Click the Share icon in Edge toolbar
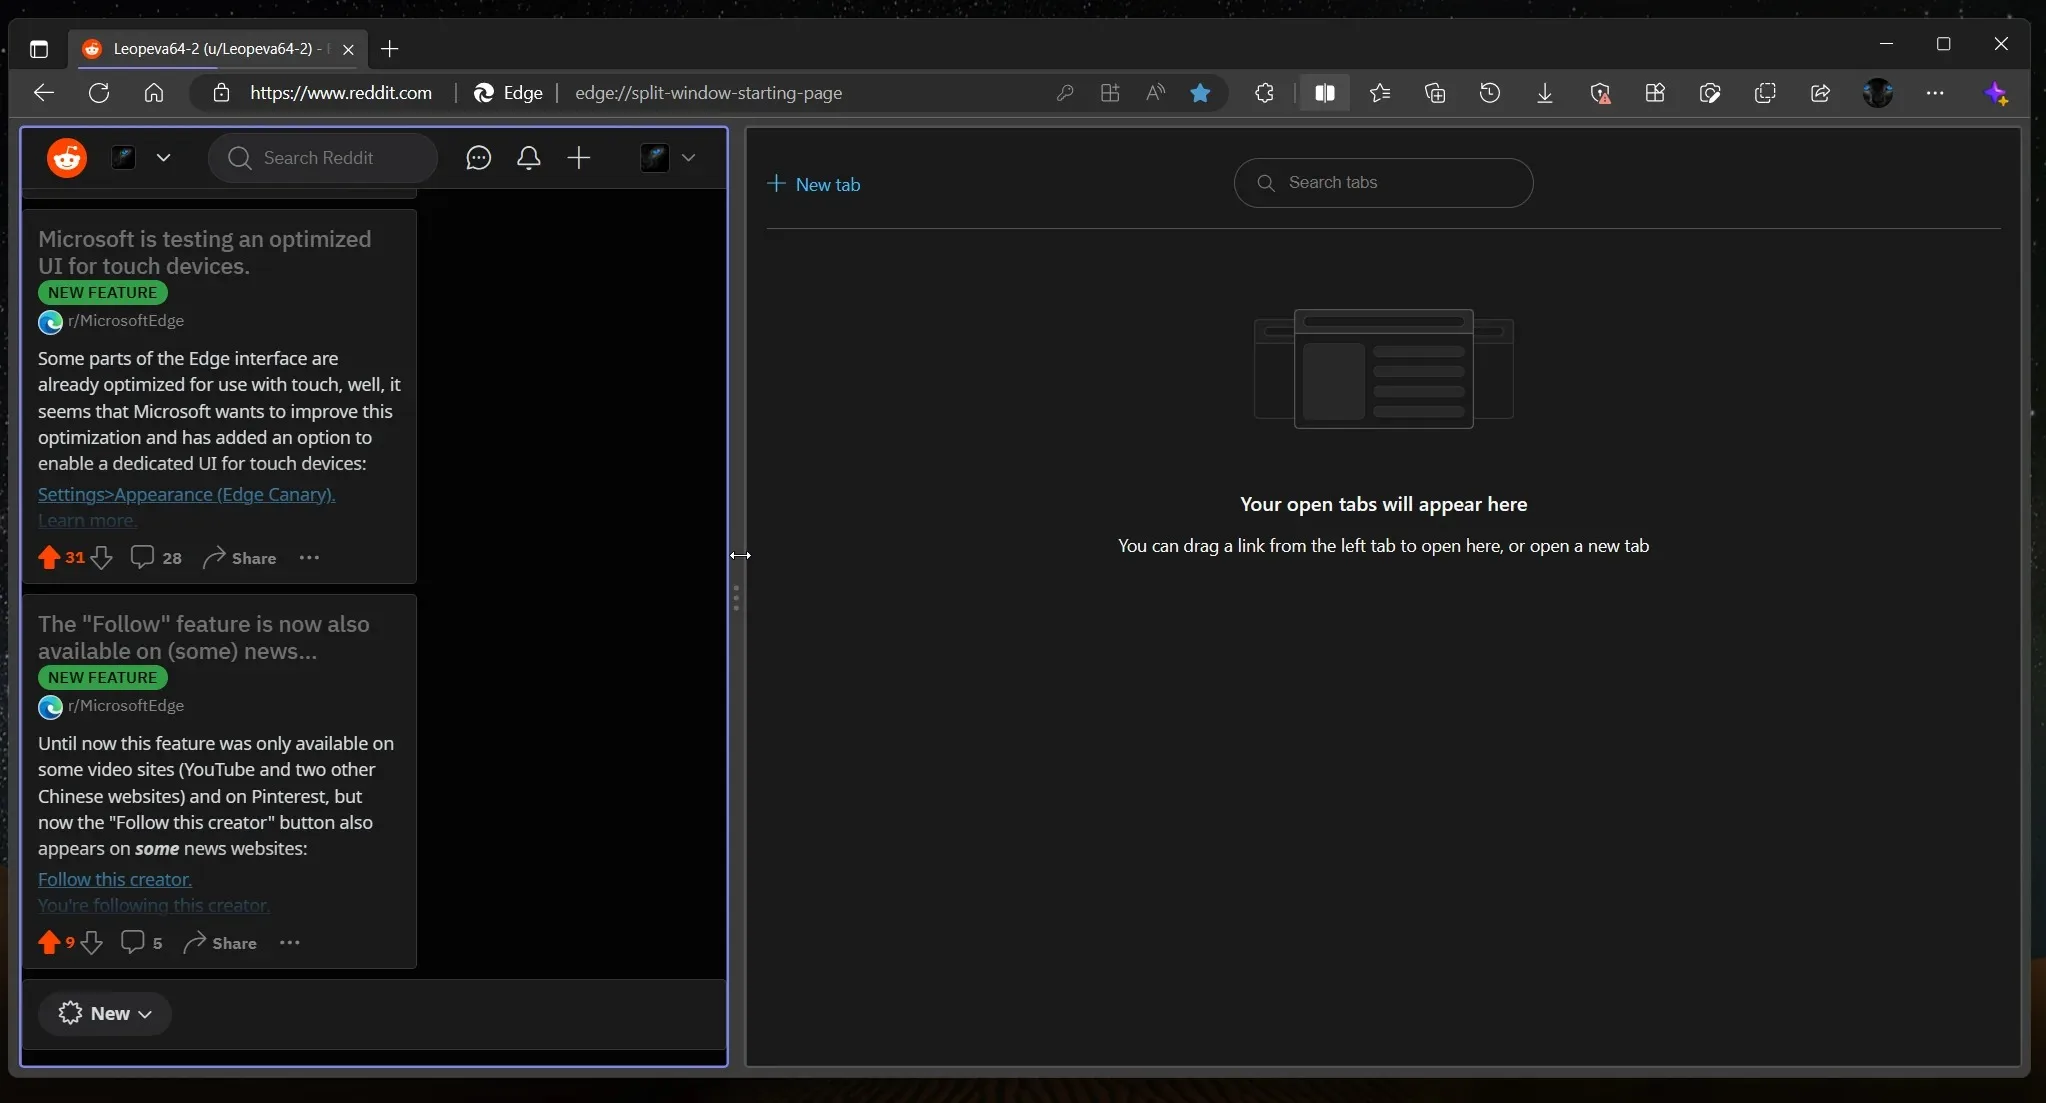2046x1103 pixels. 1820,93
